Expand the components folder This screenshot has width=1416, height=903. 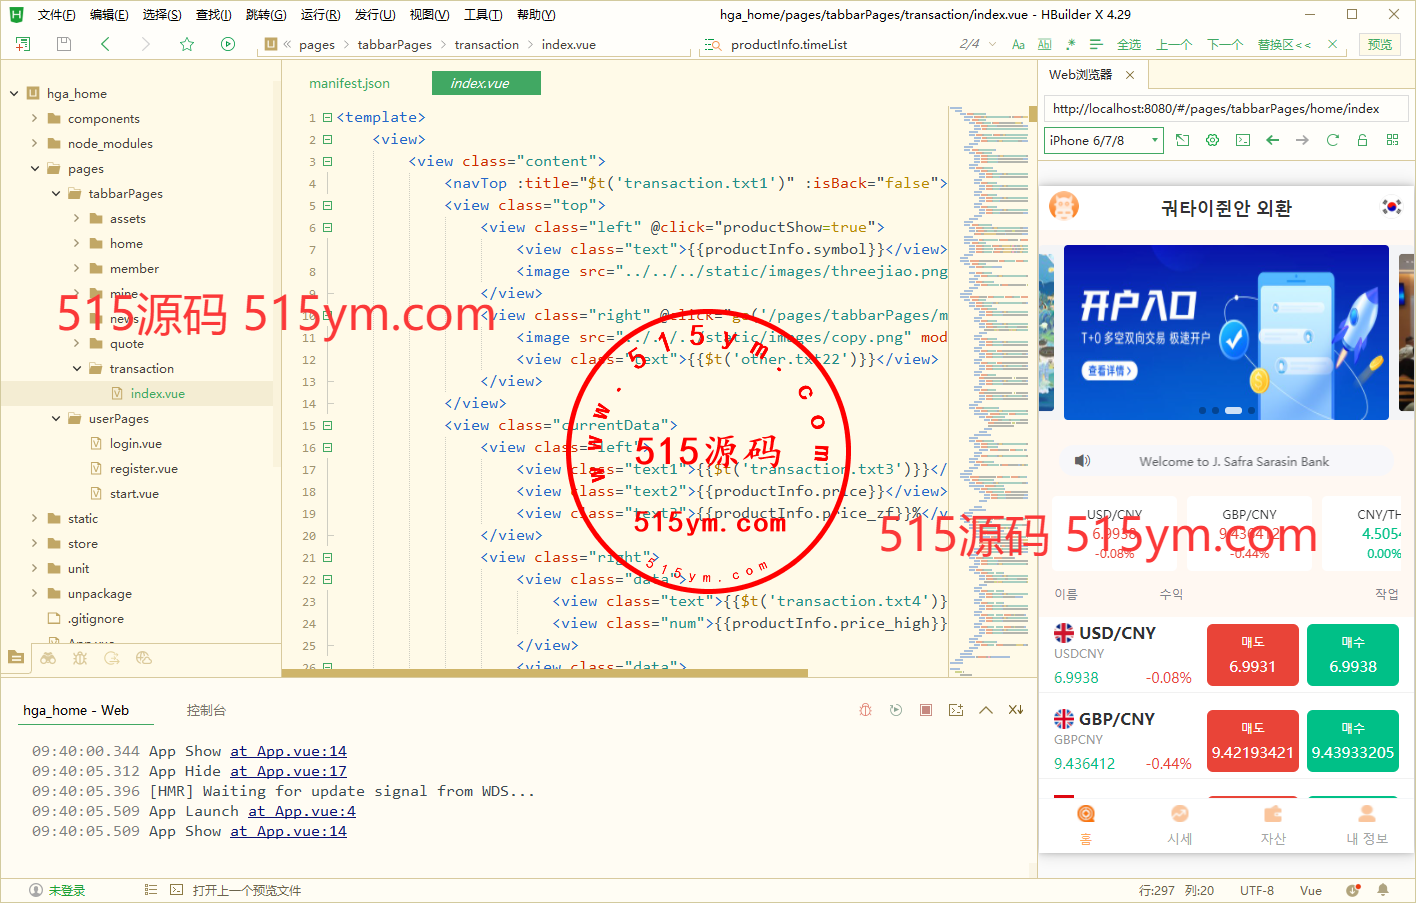35,118
